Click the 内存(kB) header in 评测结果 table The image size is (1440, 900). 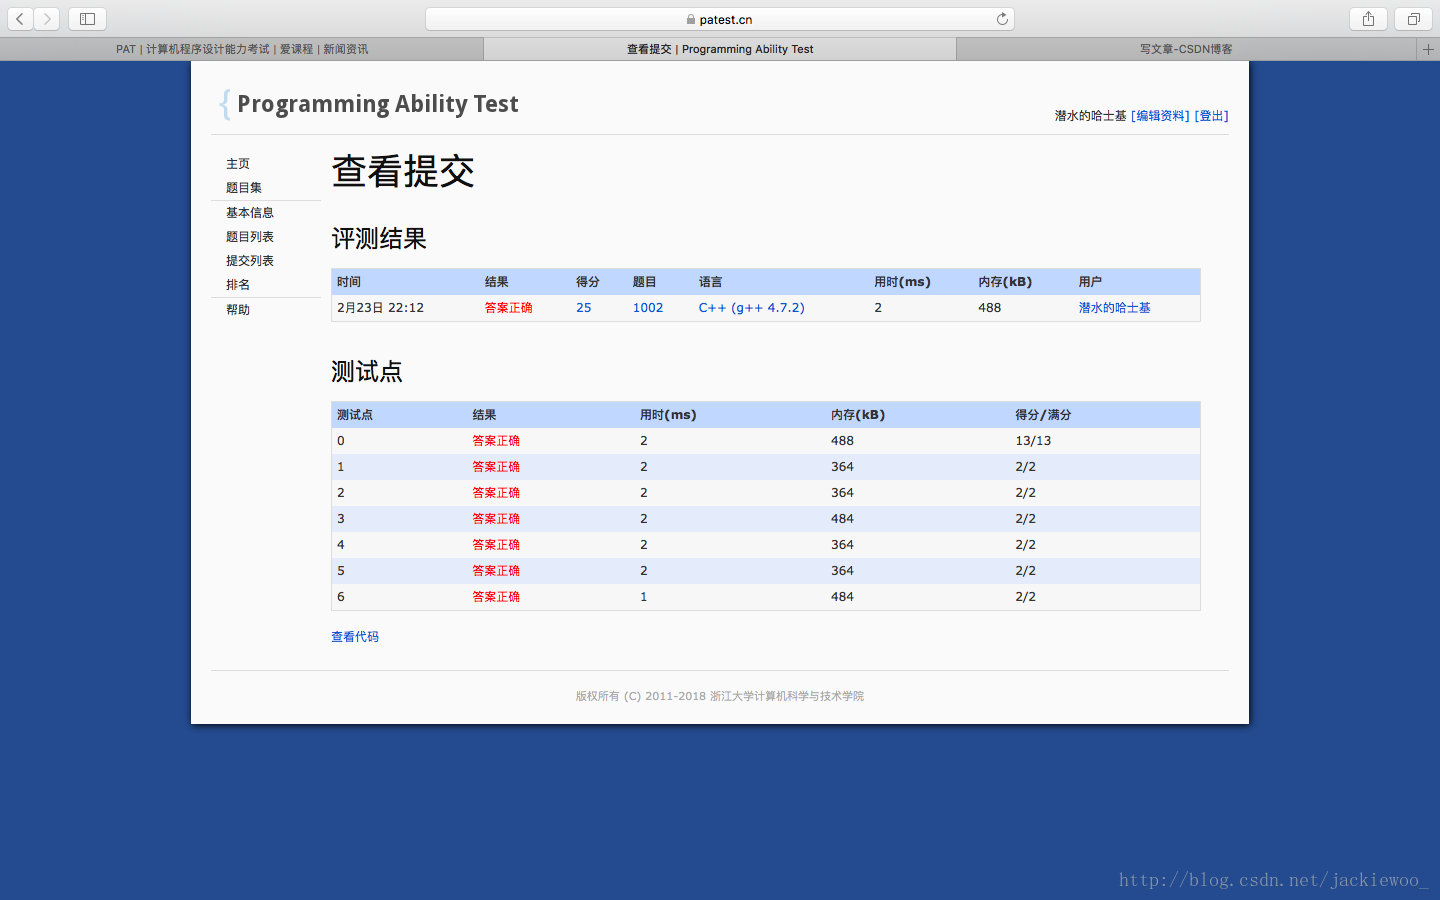pyautogui.click(x=1006, y=282)
